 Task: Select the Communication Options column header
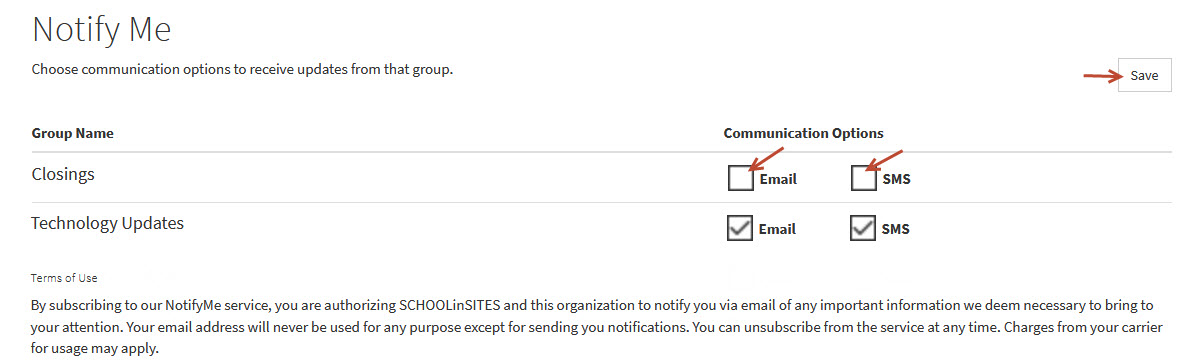803,133
